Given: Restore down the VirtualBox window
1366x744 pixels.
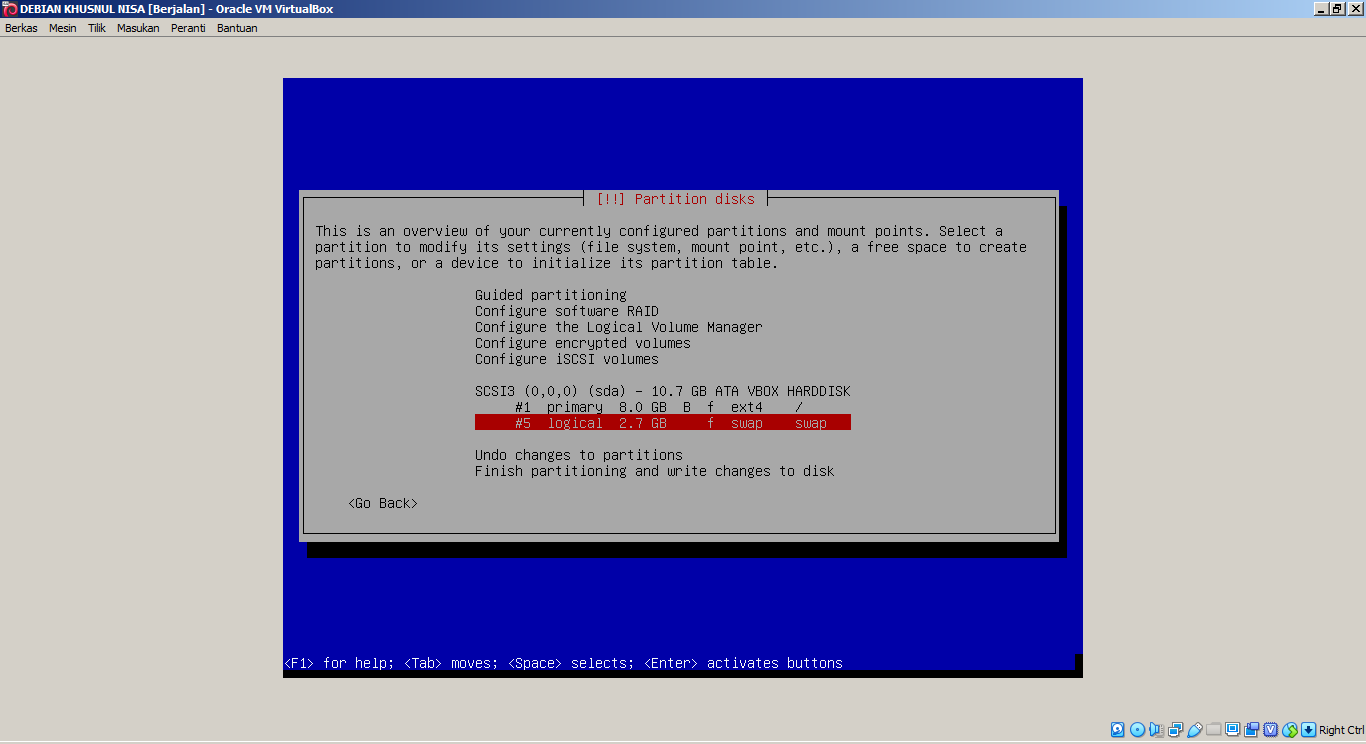Looking at the screenshot, I should point(1337,9).
